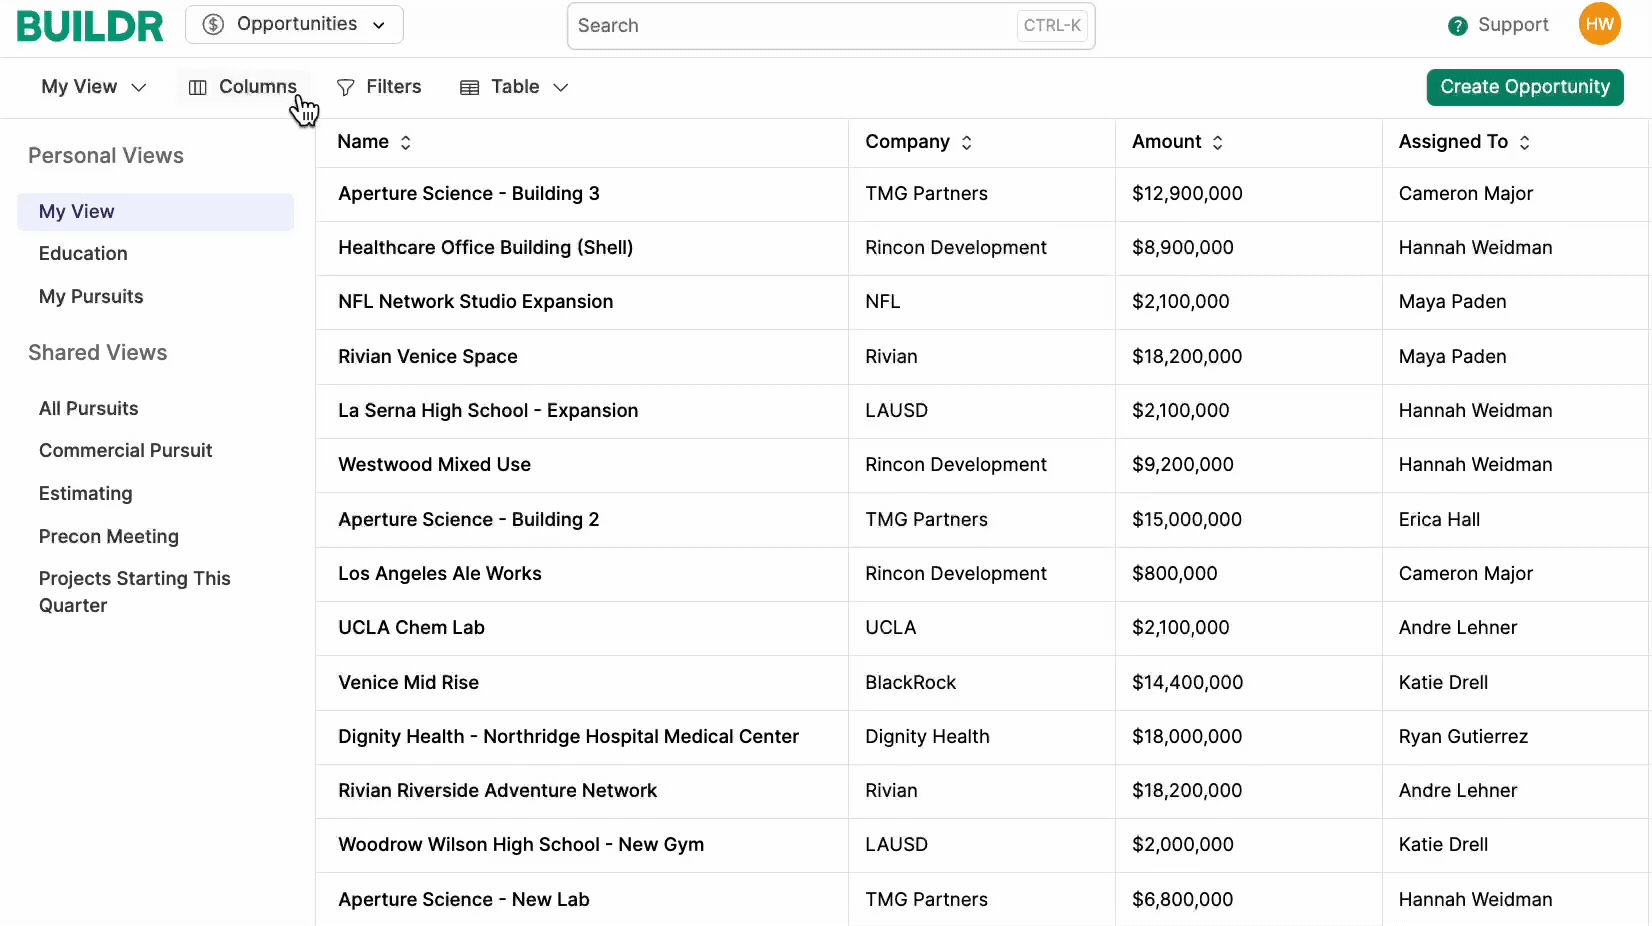Open the Columns settings
Viewport: 1652px width, 926px height.
(243, 87)
